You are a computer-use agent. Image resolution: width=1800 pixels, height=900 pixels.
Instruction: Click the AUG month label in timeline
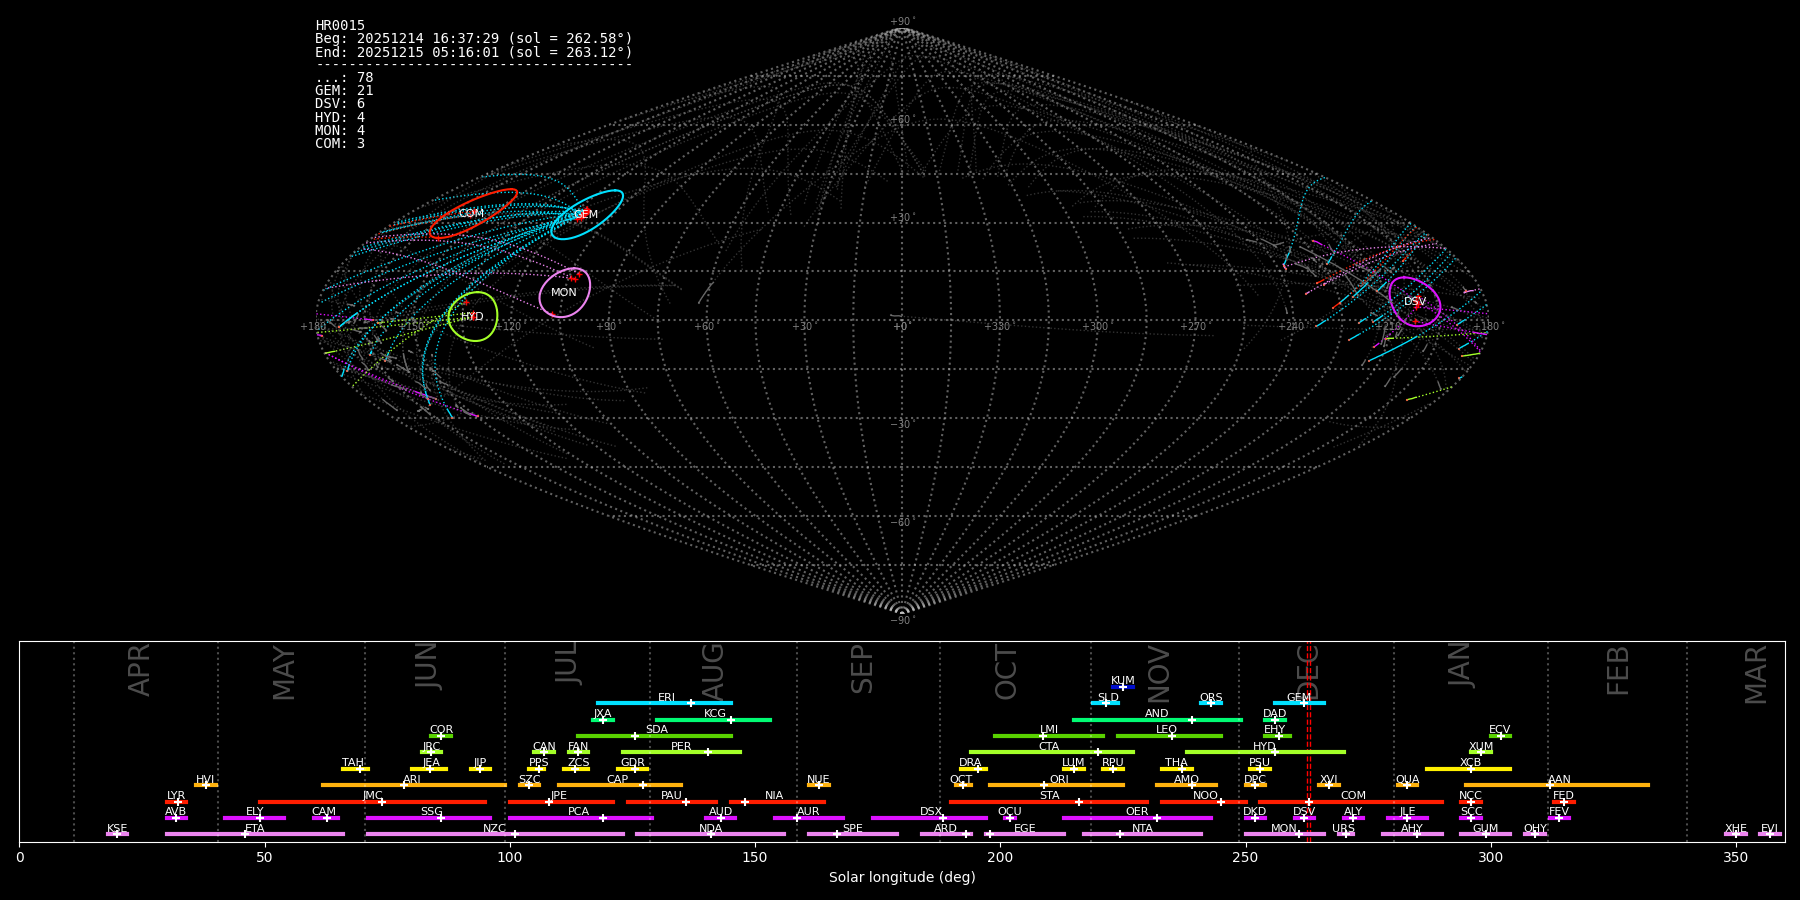click(713, 672)
